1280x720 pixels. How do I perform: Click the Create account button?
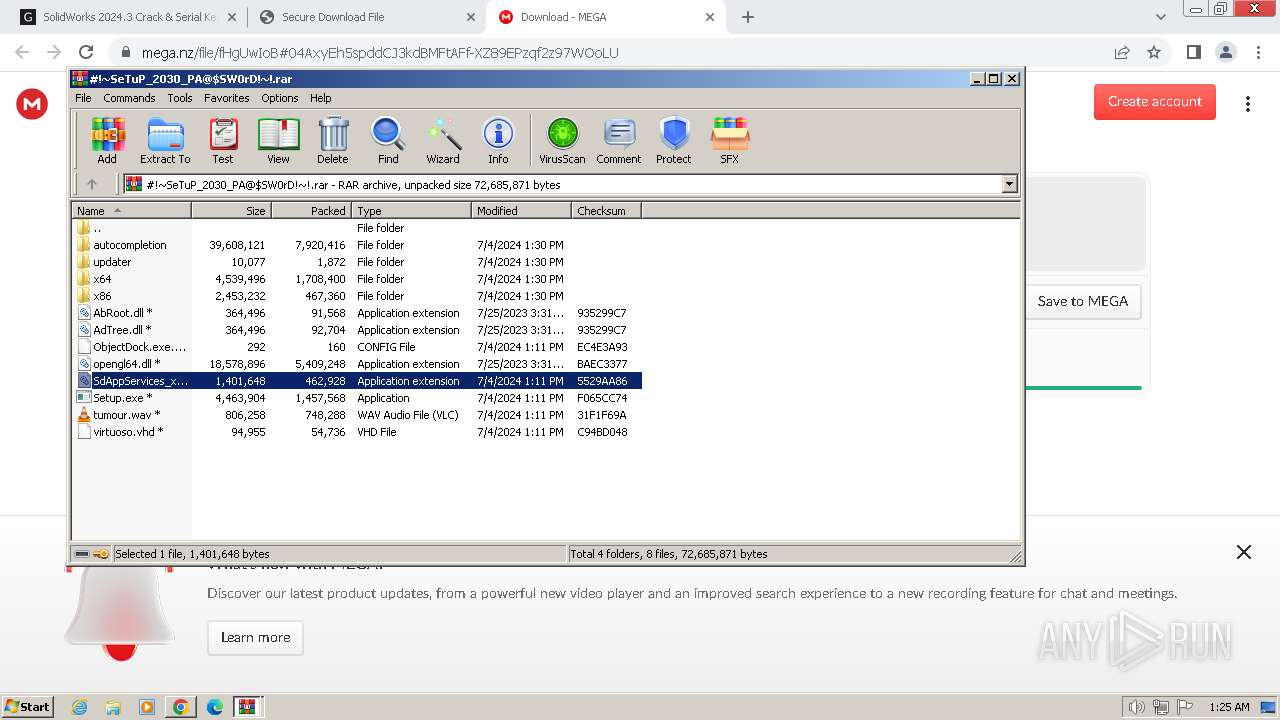click(1155, 102)
